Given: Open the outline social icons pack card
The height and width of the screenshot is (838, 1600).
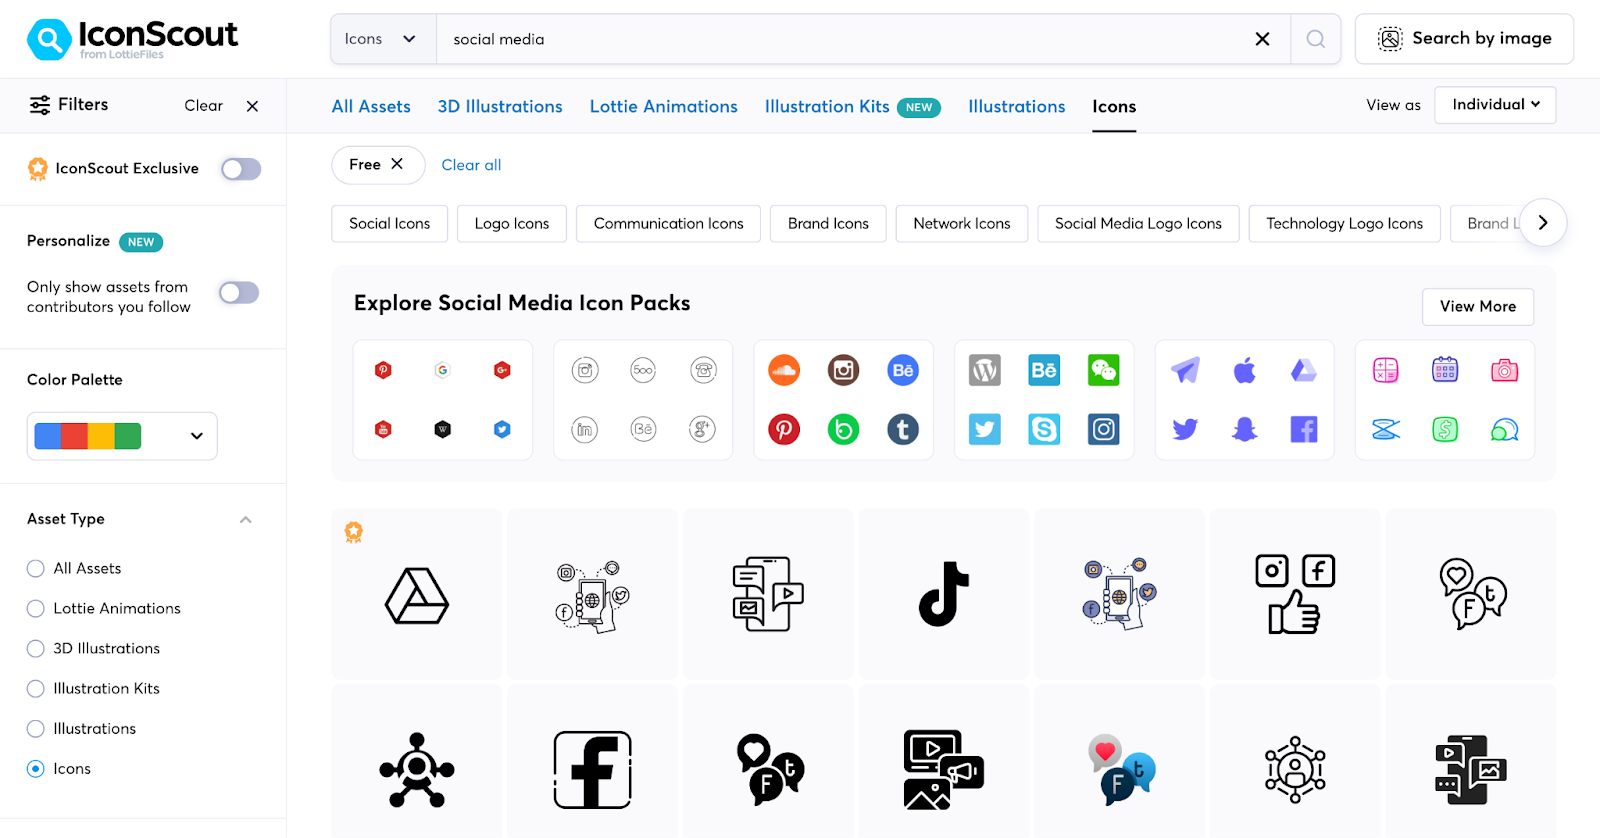Looking at the screenshot, I should click(643, 400).
